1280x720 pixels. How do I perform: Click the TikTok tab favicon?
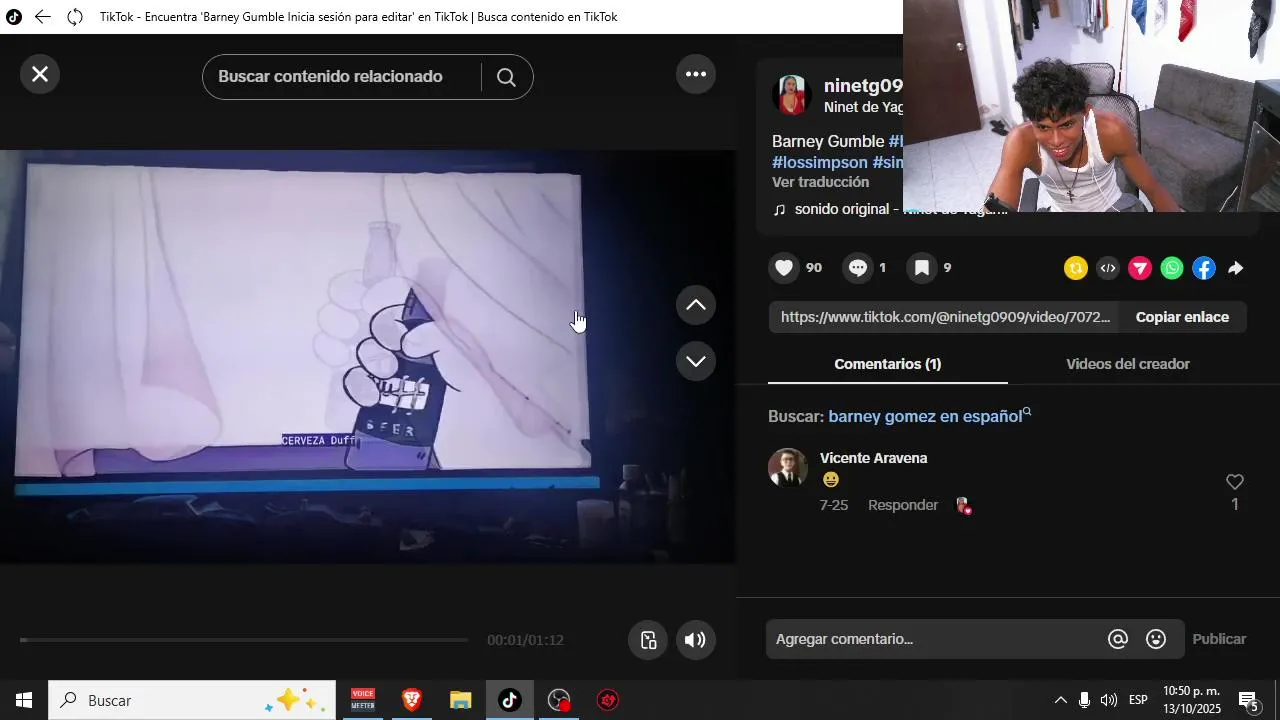[14, 17]
